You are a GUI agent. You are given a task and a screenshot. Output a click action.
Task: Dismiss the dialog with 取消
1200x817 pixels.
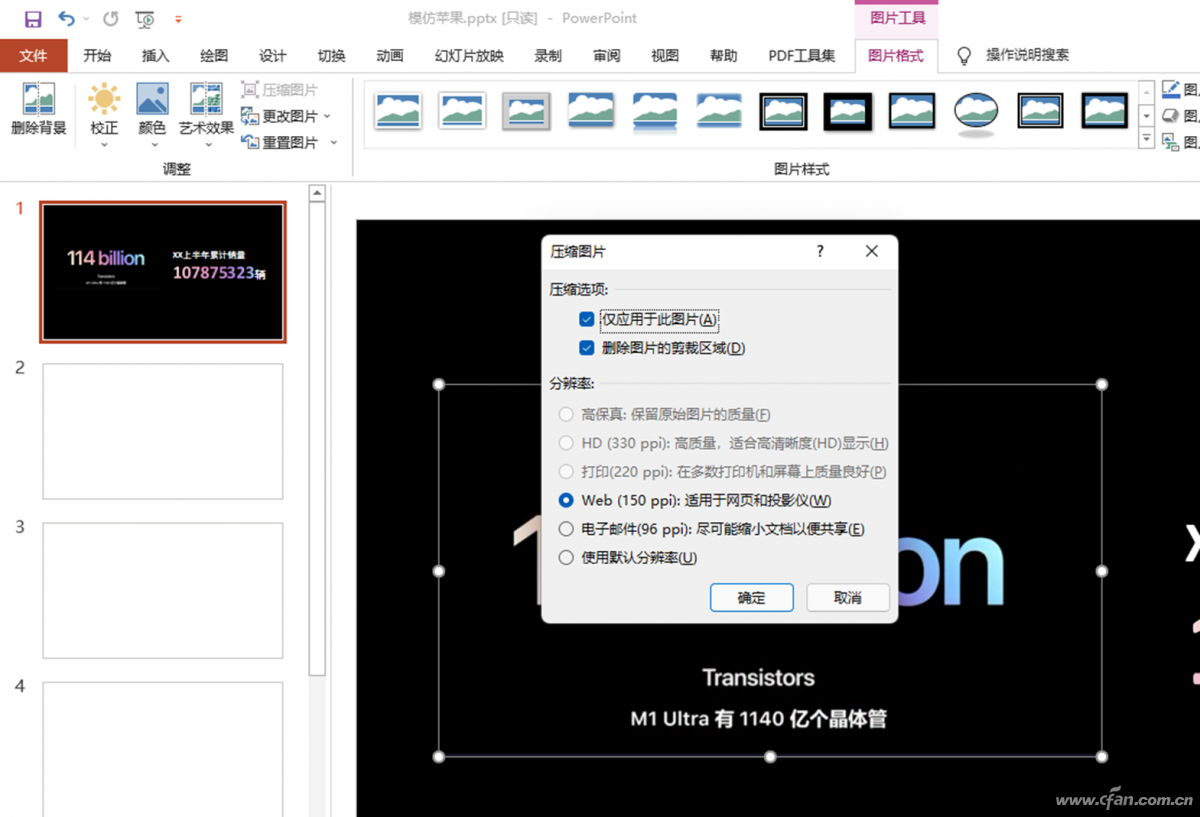[848, 597]
